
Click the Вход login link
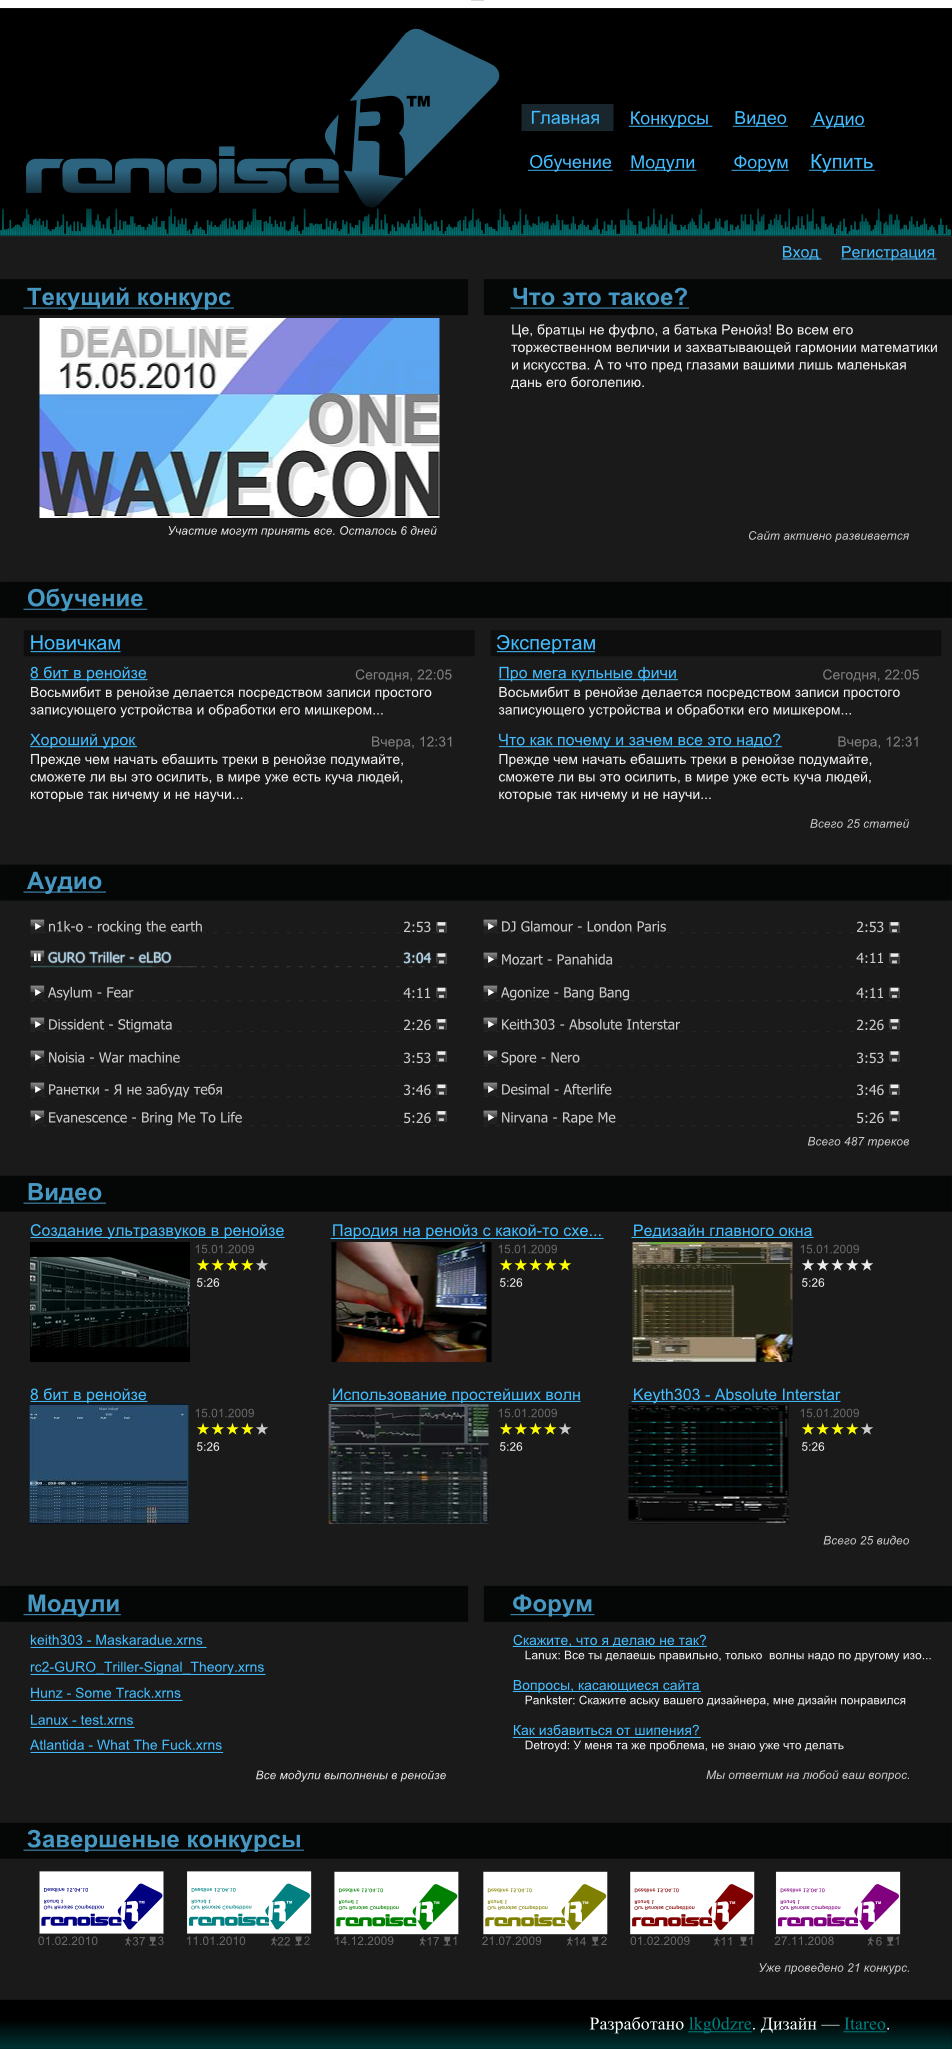801,252
